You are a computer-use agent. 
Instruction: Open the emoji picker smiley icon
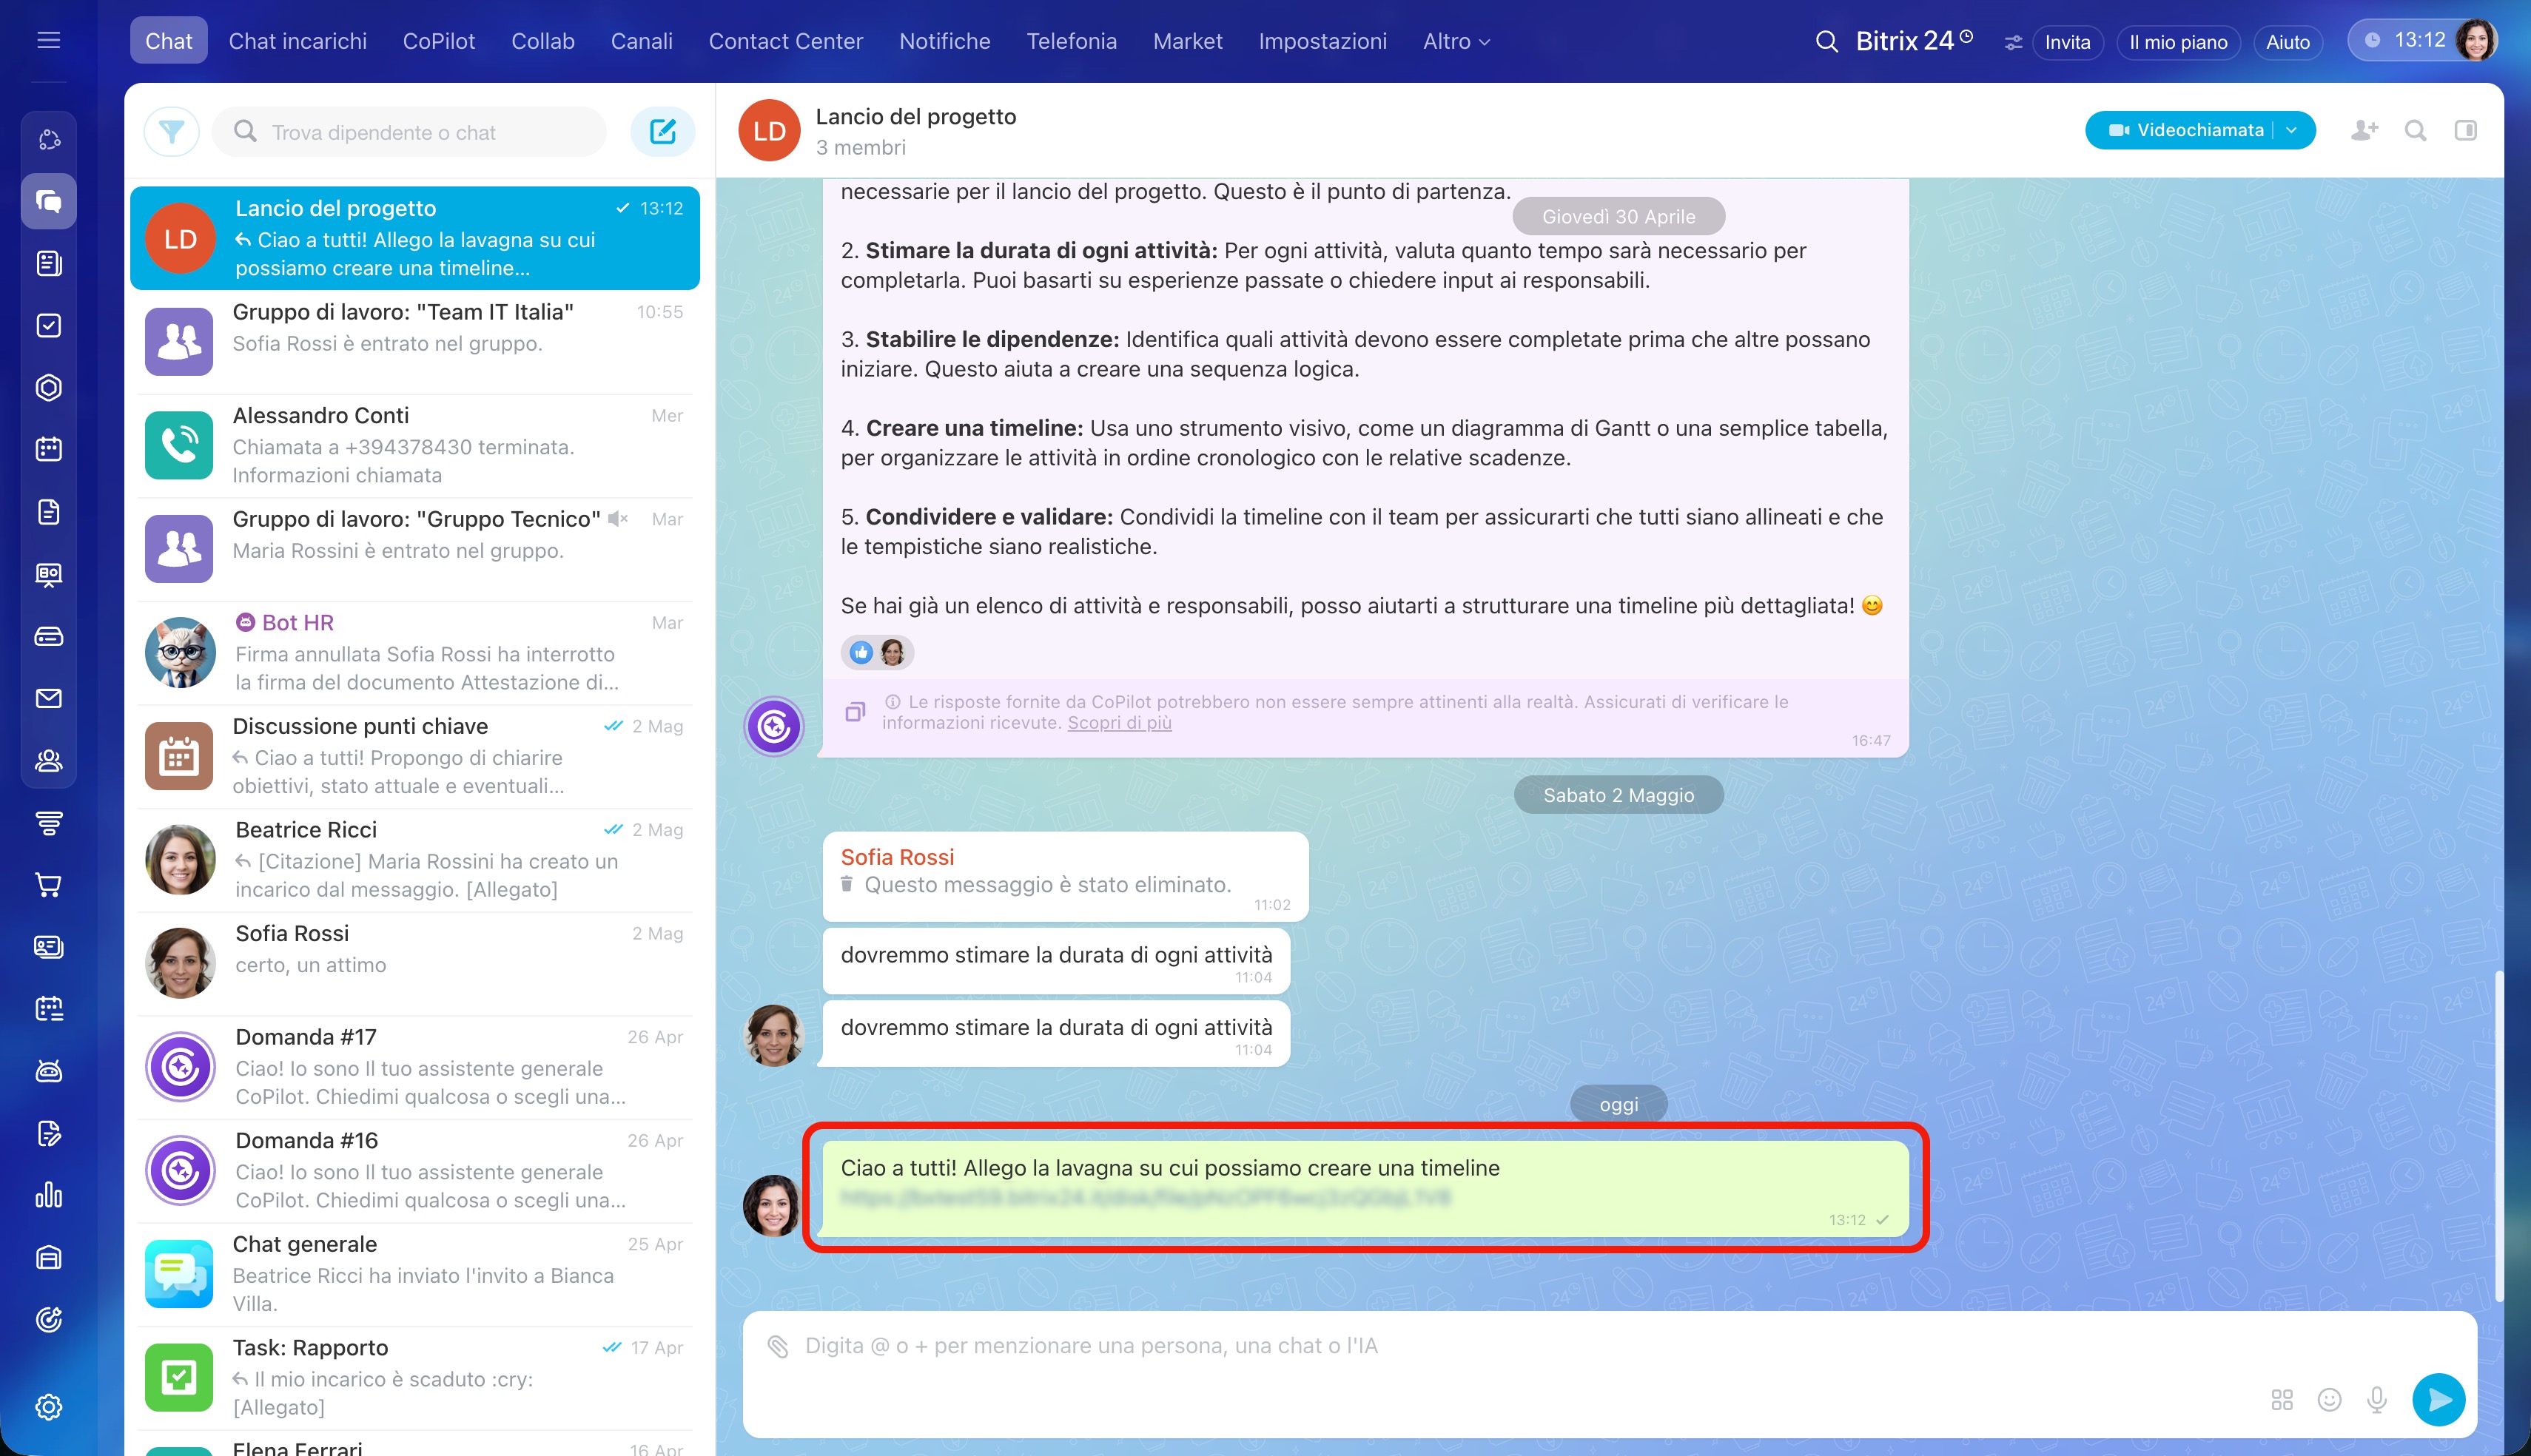pos(2330,1400)
